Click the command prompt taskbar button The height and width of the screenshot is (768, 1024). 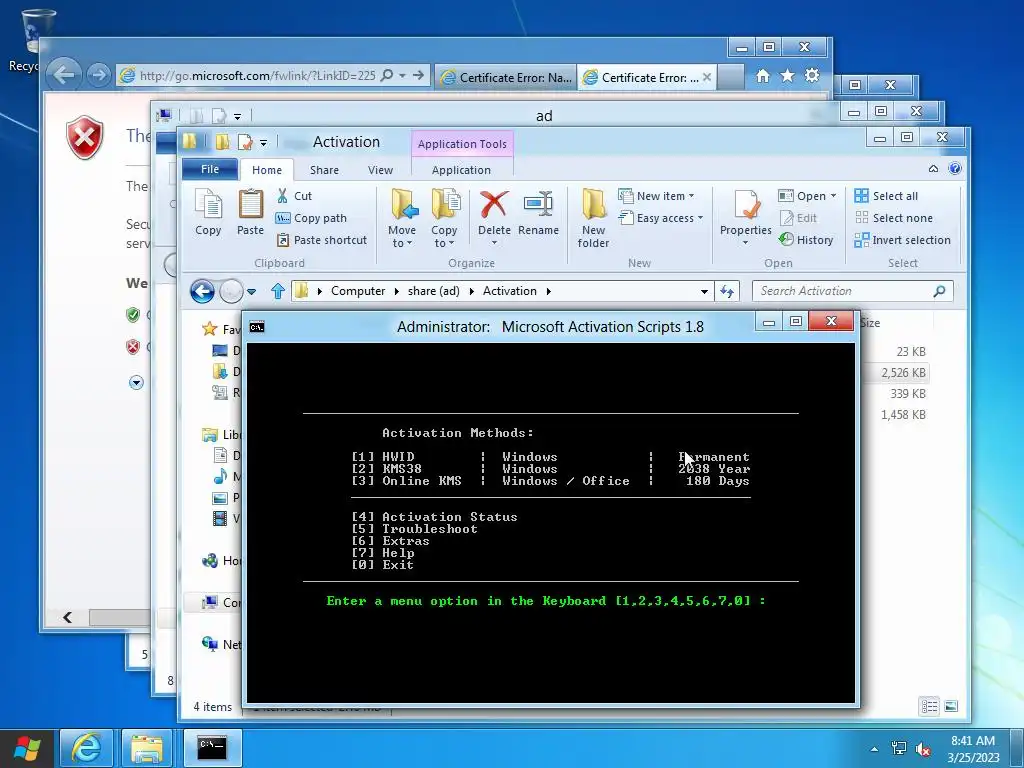click(x=212, y=748)
